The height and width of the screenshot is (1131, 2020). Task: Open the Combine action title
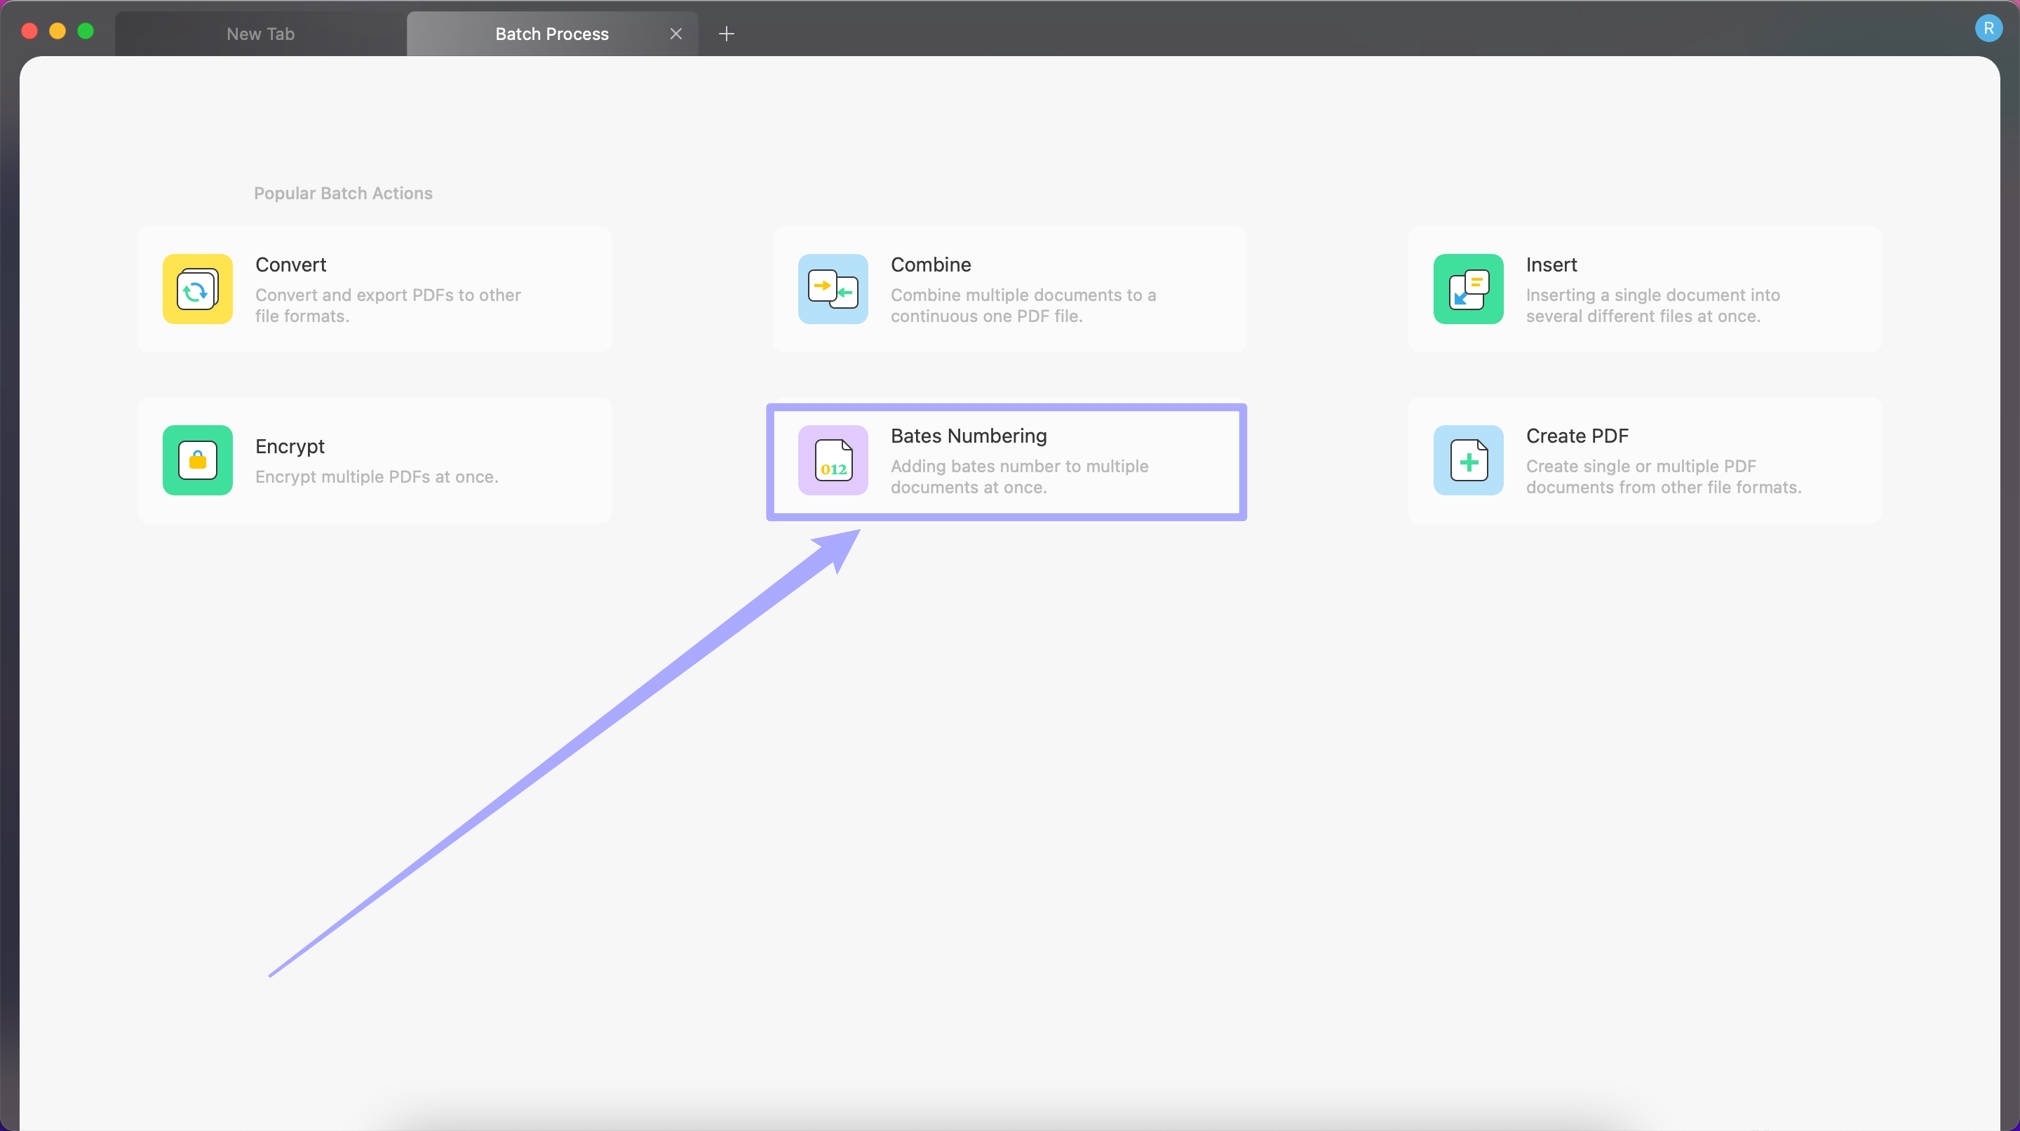pyautogui.click(x=931, y=265)
